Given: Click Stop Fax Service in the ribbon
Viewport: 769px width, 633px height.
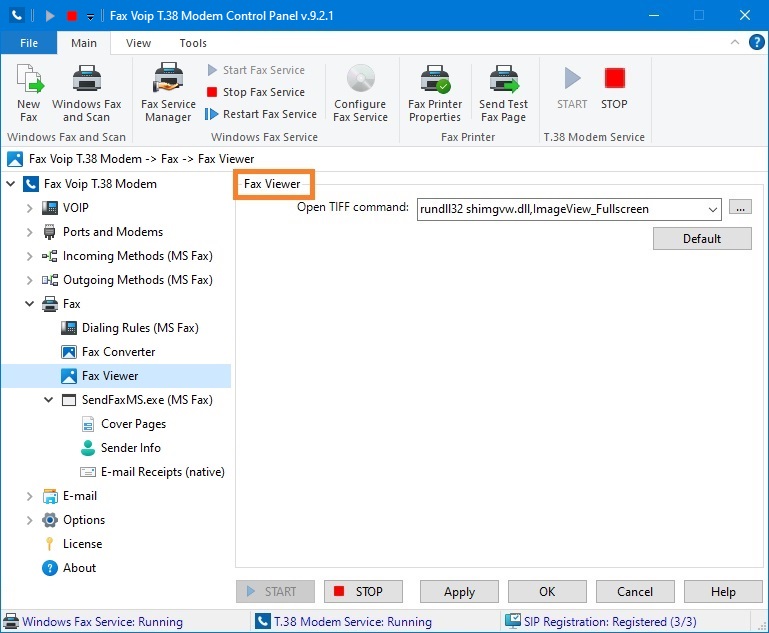Looking at the screenshot, I should (x=256, y=92).
